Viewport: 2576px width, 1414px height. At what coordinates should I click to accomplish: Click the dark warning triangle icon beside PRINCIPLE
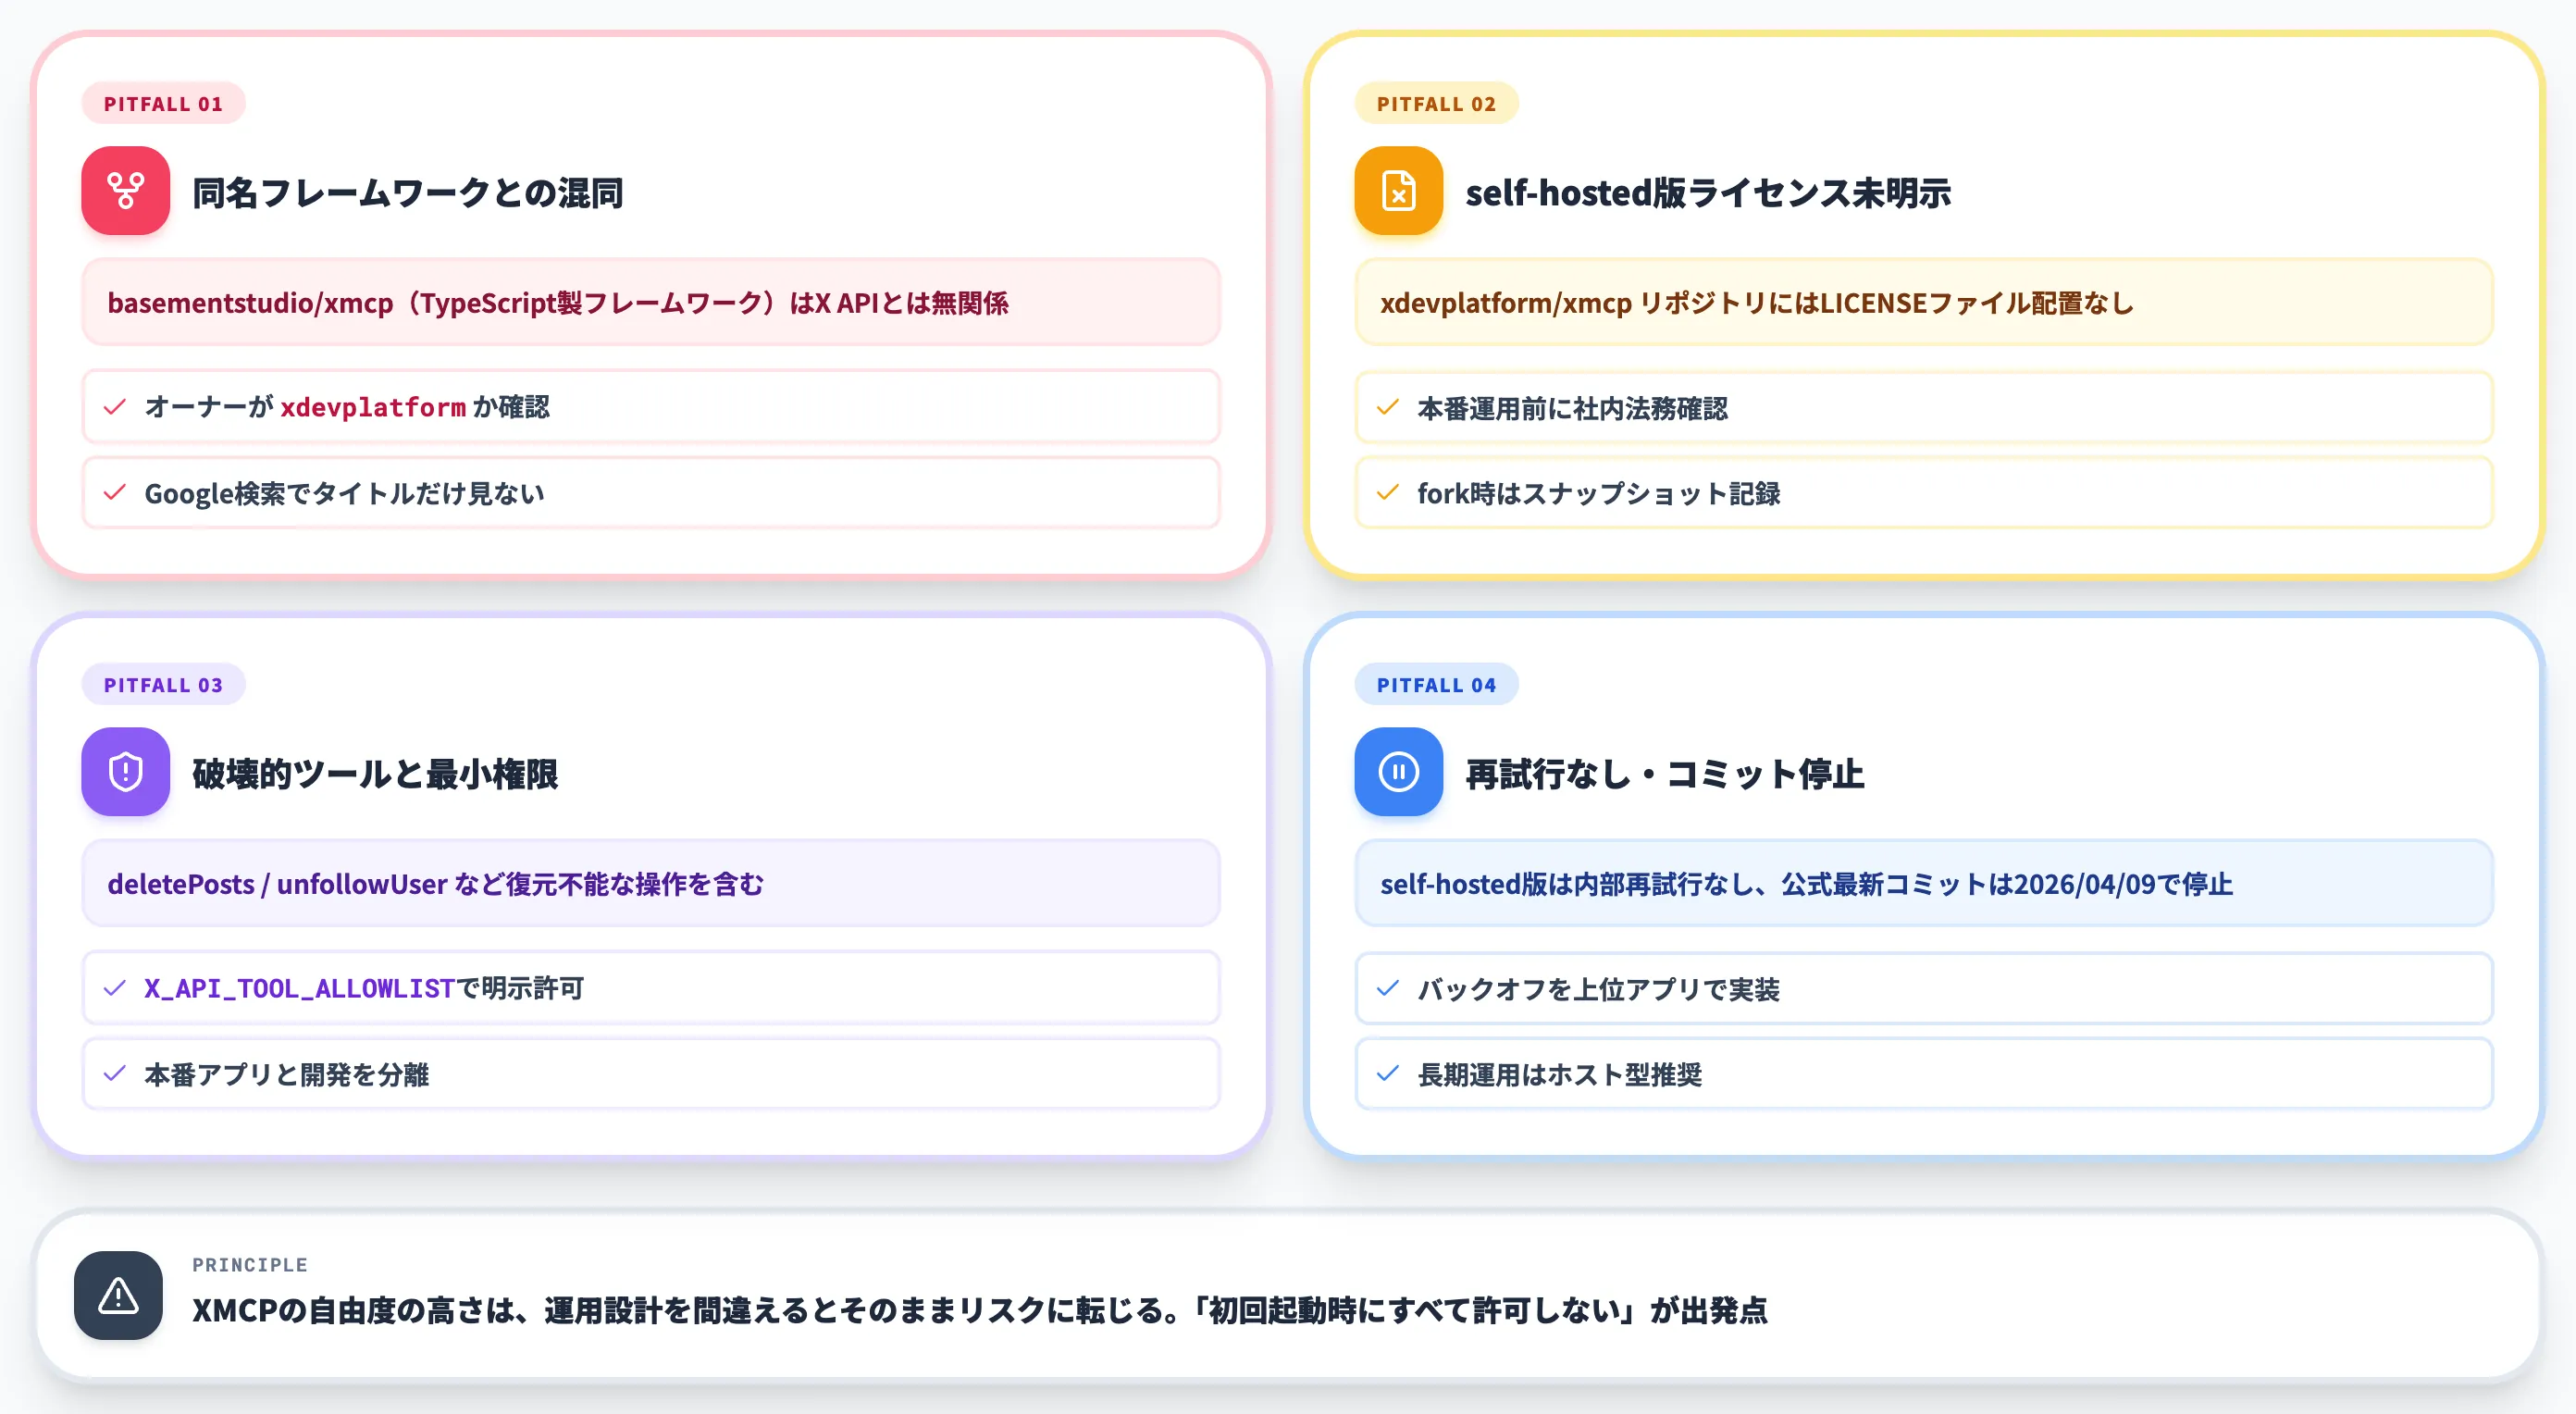(118, 1295)
